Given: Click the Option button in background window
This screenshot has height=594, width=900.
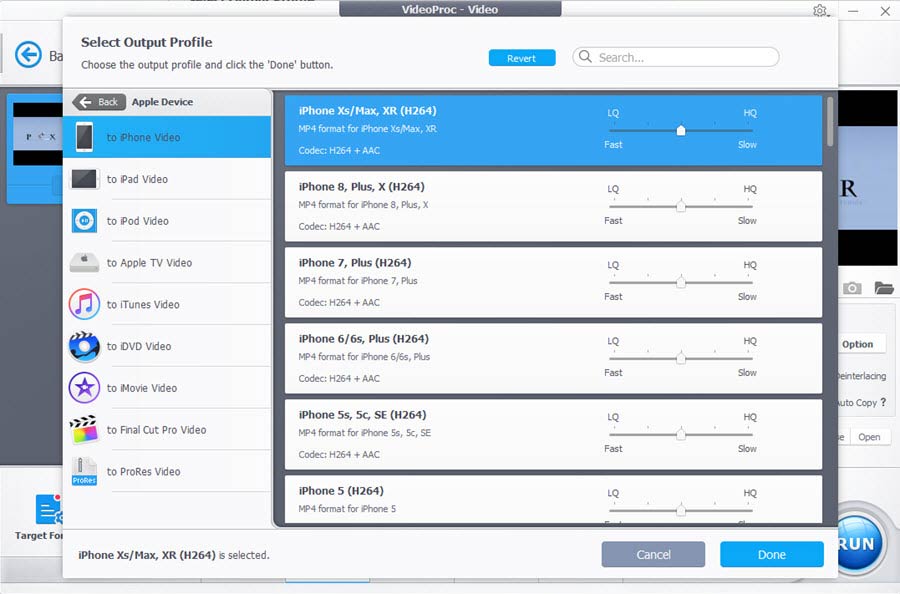Looking at the screenshot, I should point(857,344).
